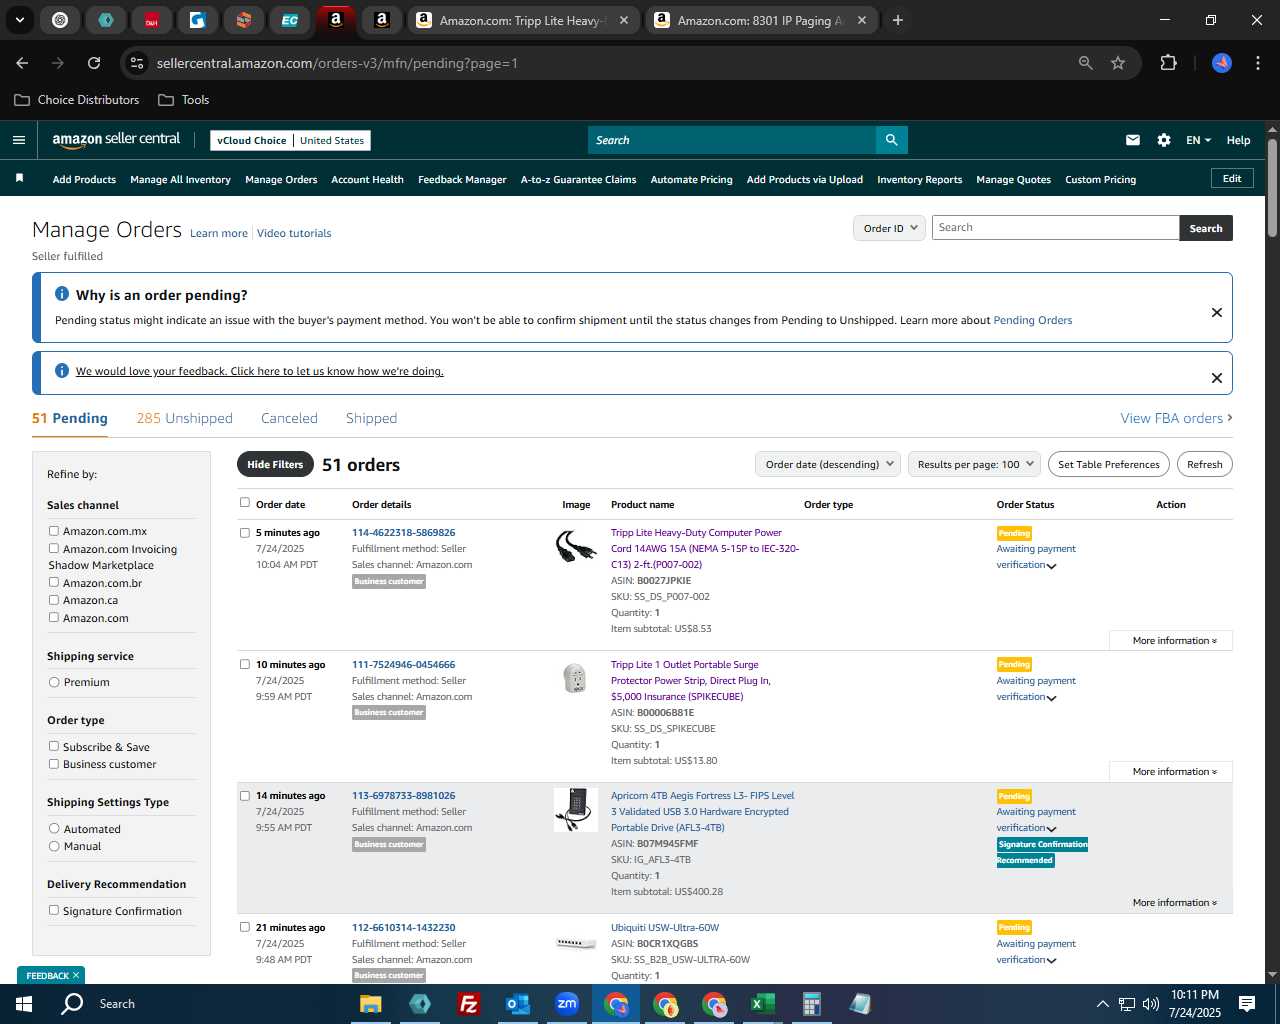This screenshot has height=1024, width=1280.
Task: Open the notification center icon
Action: tap(1247, 1004)
